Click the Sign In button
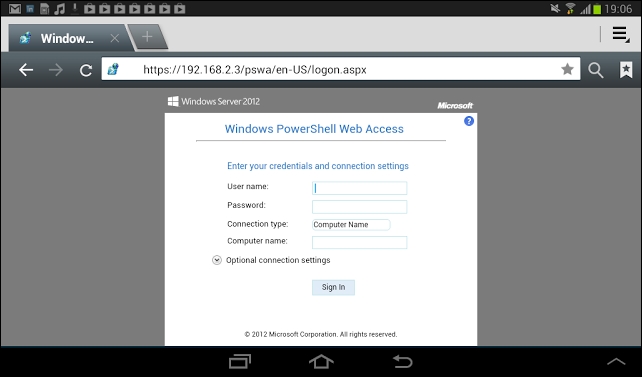This screenshot has height=377, width=642. point(333,287)
